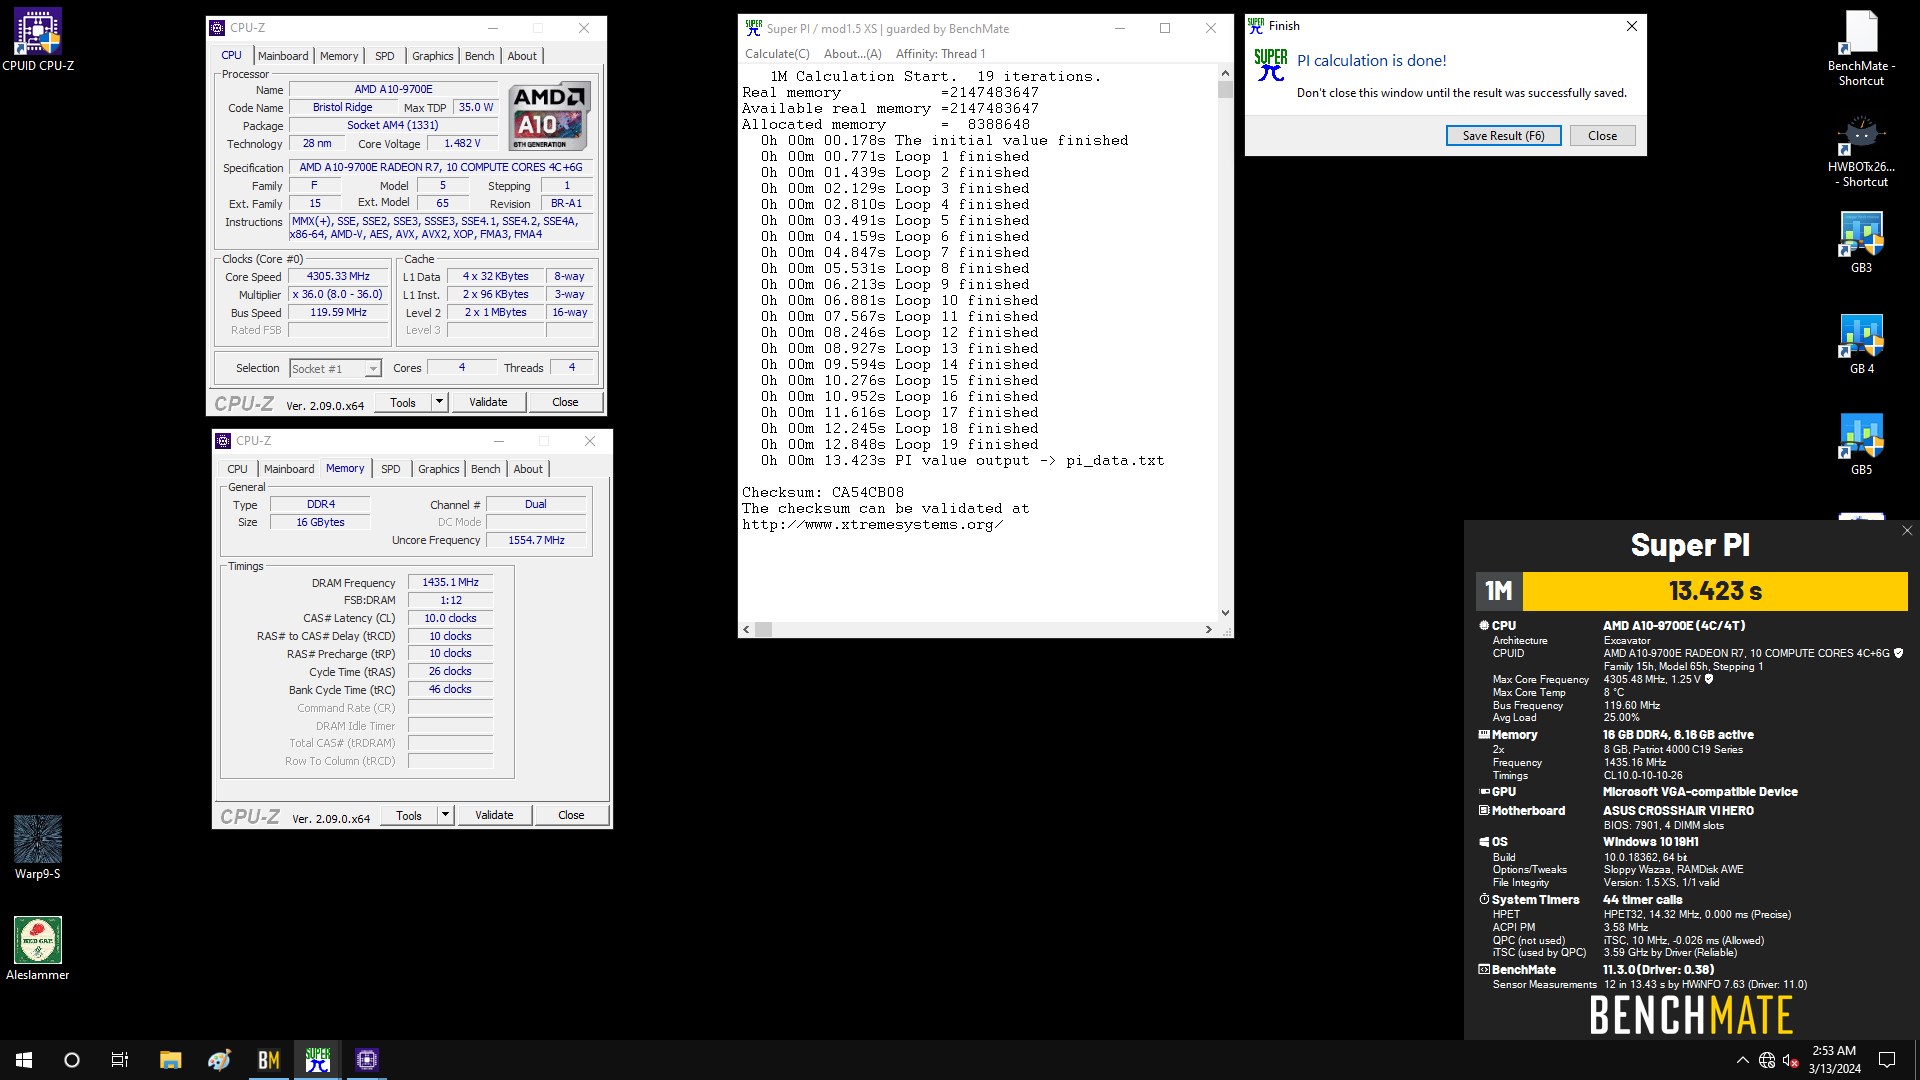Open Graphics tab in upper CPU-Z
This screenshot has width=1920, height=1080.
coord(432,56)
